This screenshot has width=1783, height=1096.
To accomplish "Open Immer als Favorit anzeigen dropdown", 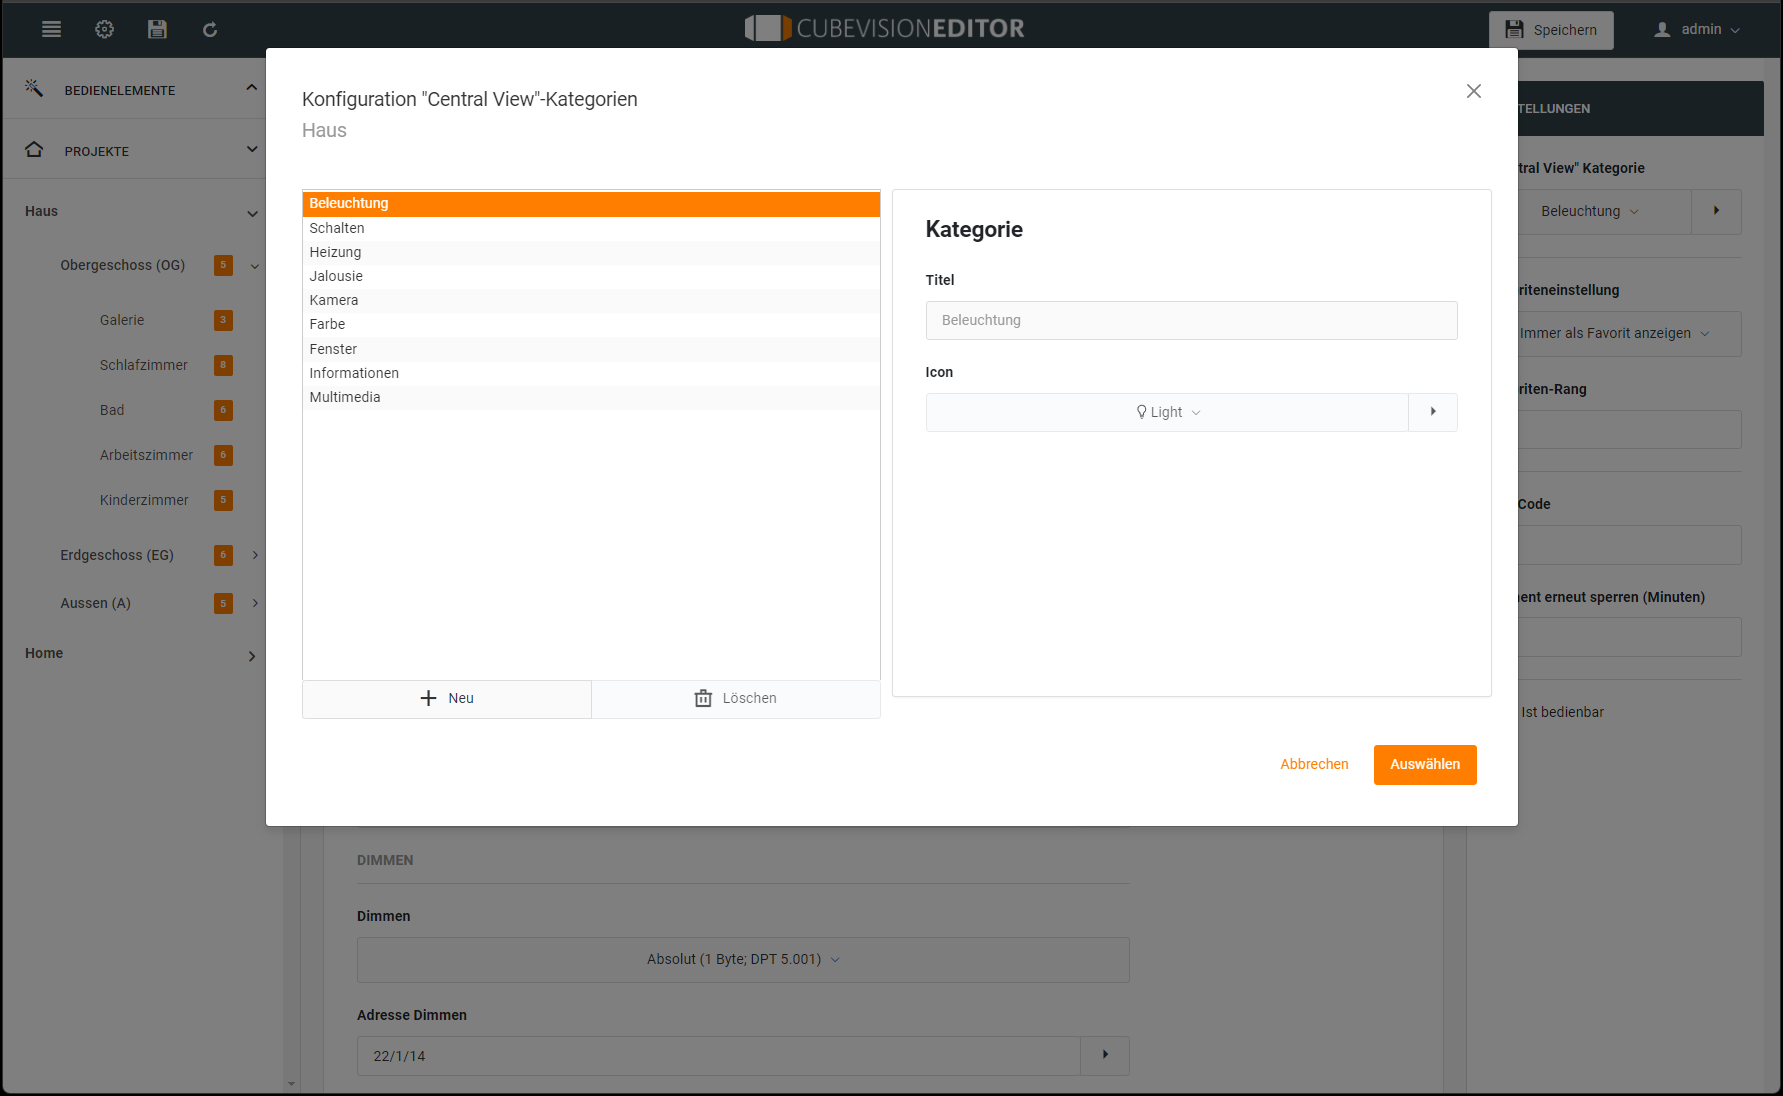I will click(1629, 334).
